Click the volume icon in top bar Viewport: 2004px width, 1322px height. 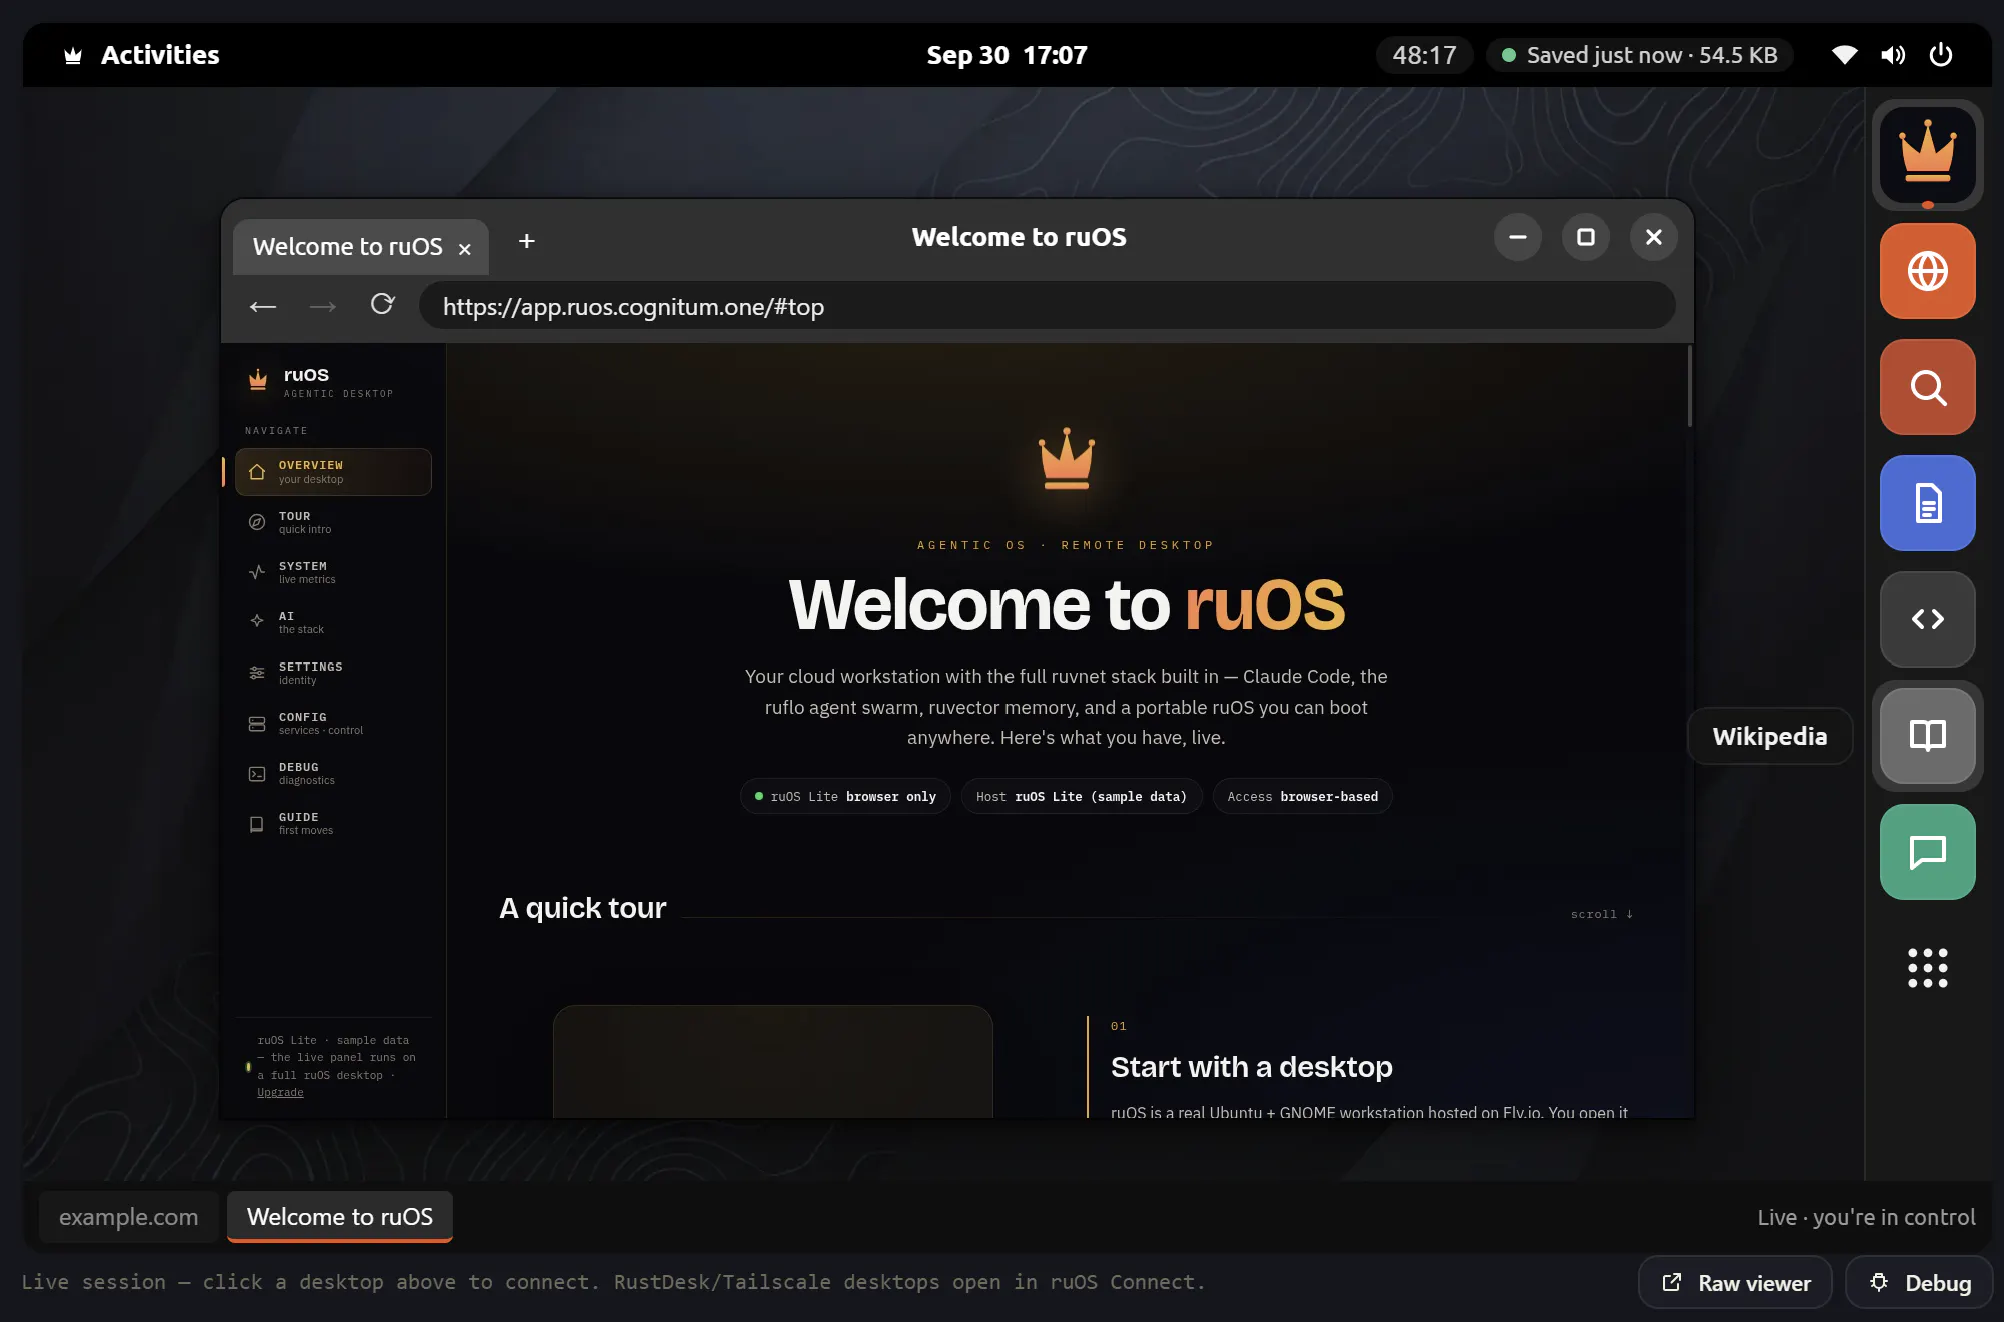click(x=1892, y=55)
